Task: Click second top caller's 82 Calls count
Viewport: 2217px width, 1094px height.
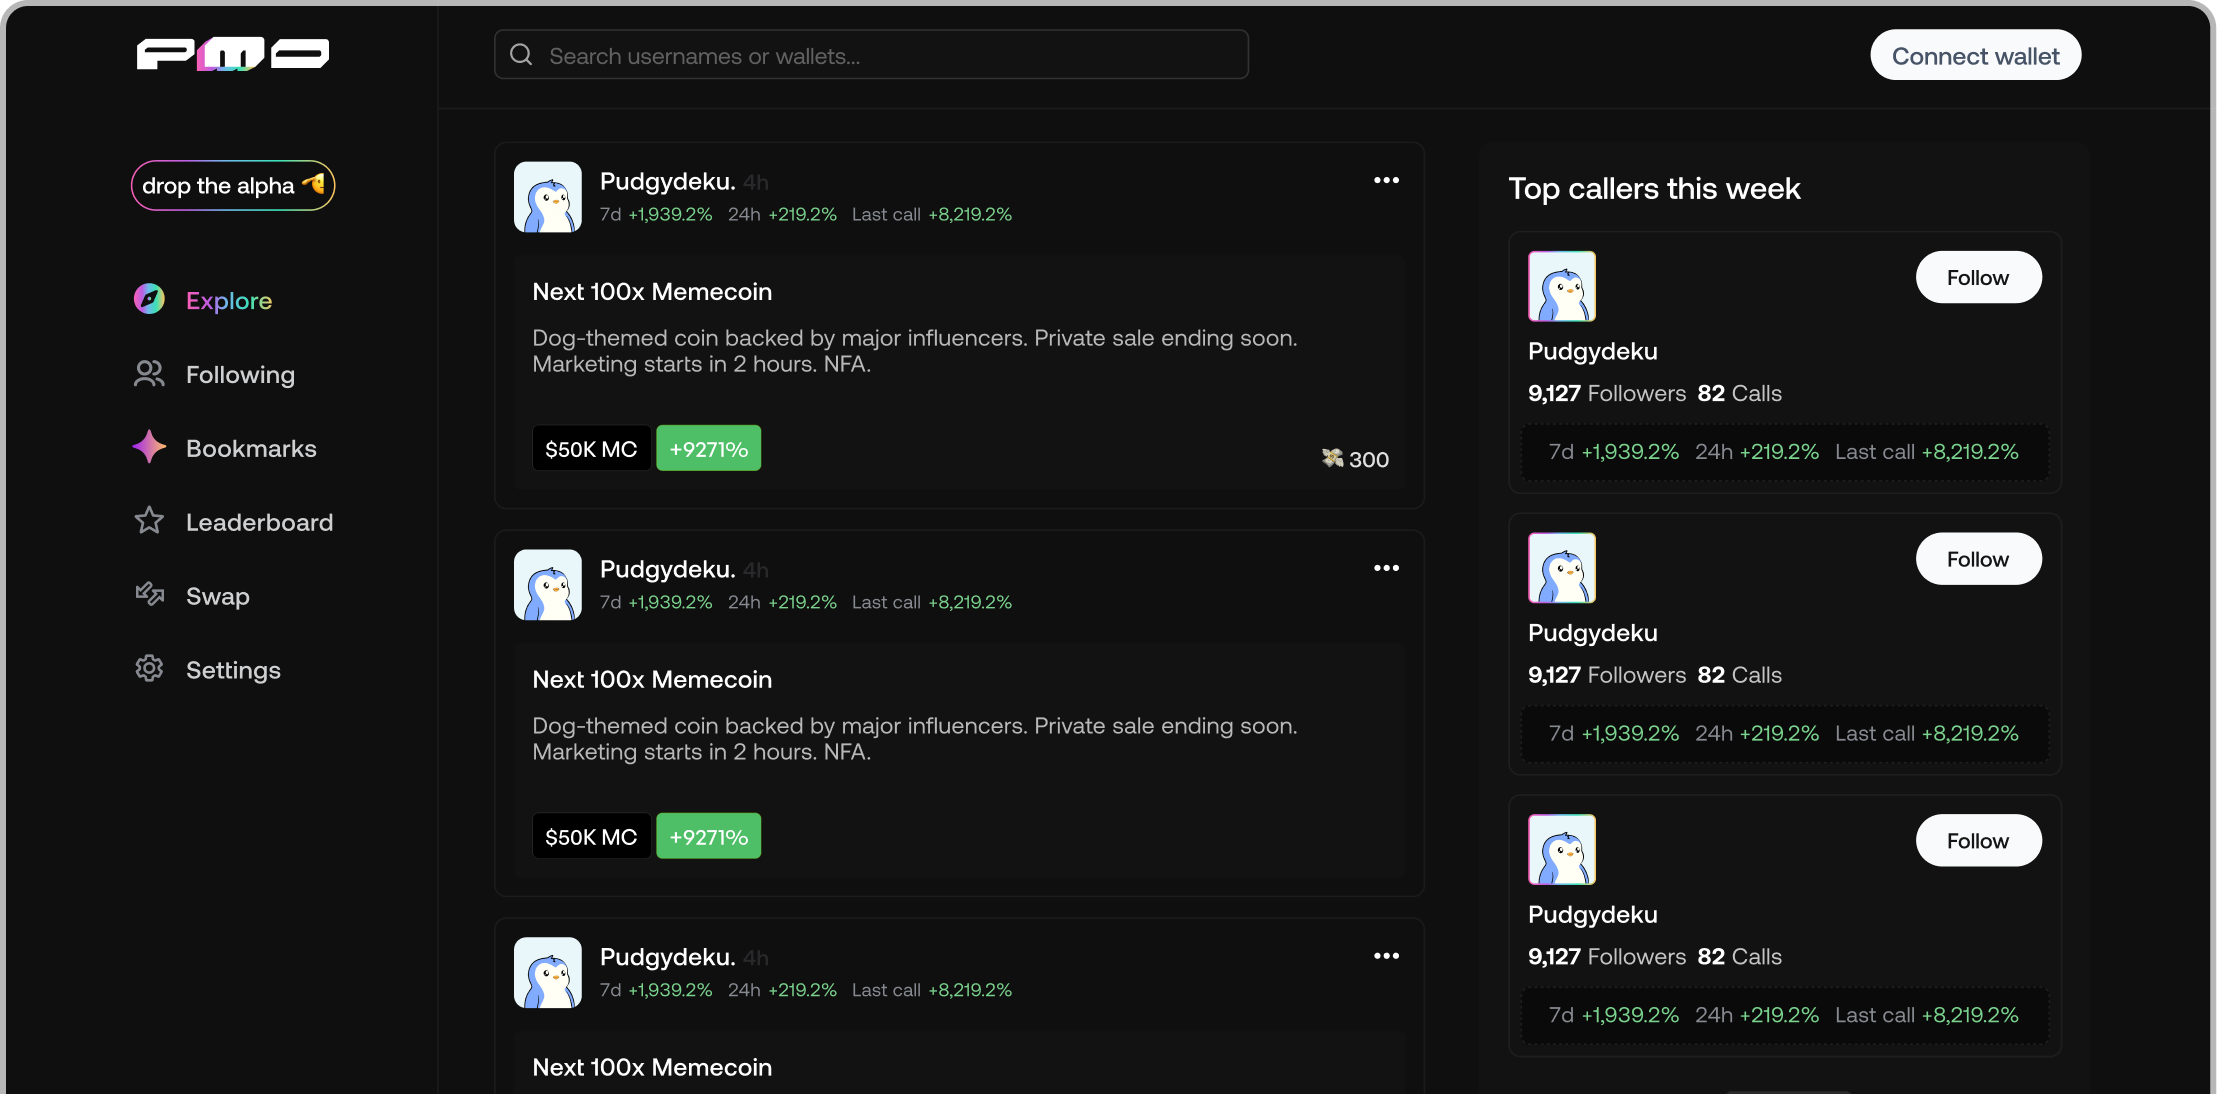Action: tap(1739, 675)
